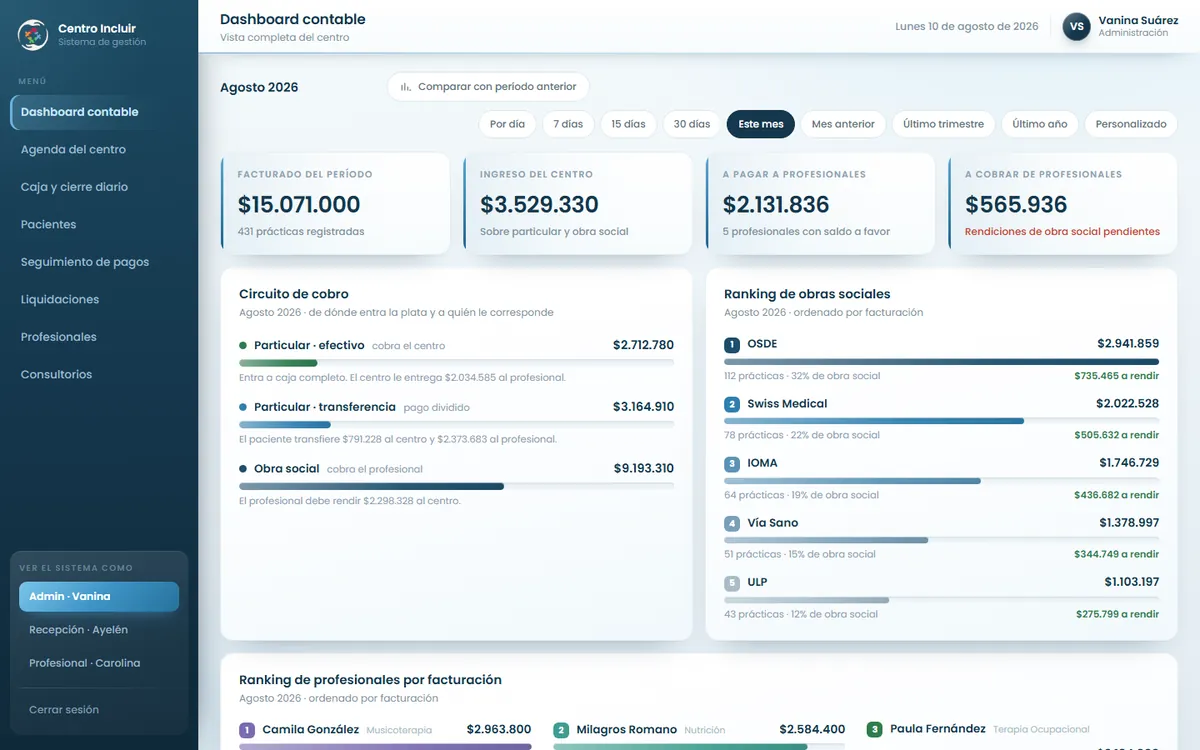Click Camila González purple progress bar
The height and width of the screenshot is (750, 1200).
click(385, 746)
